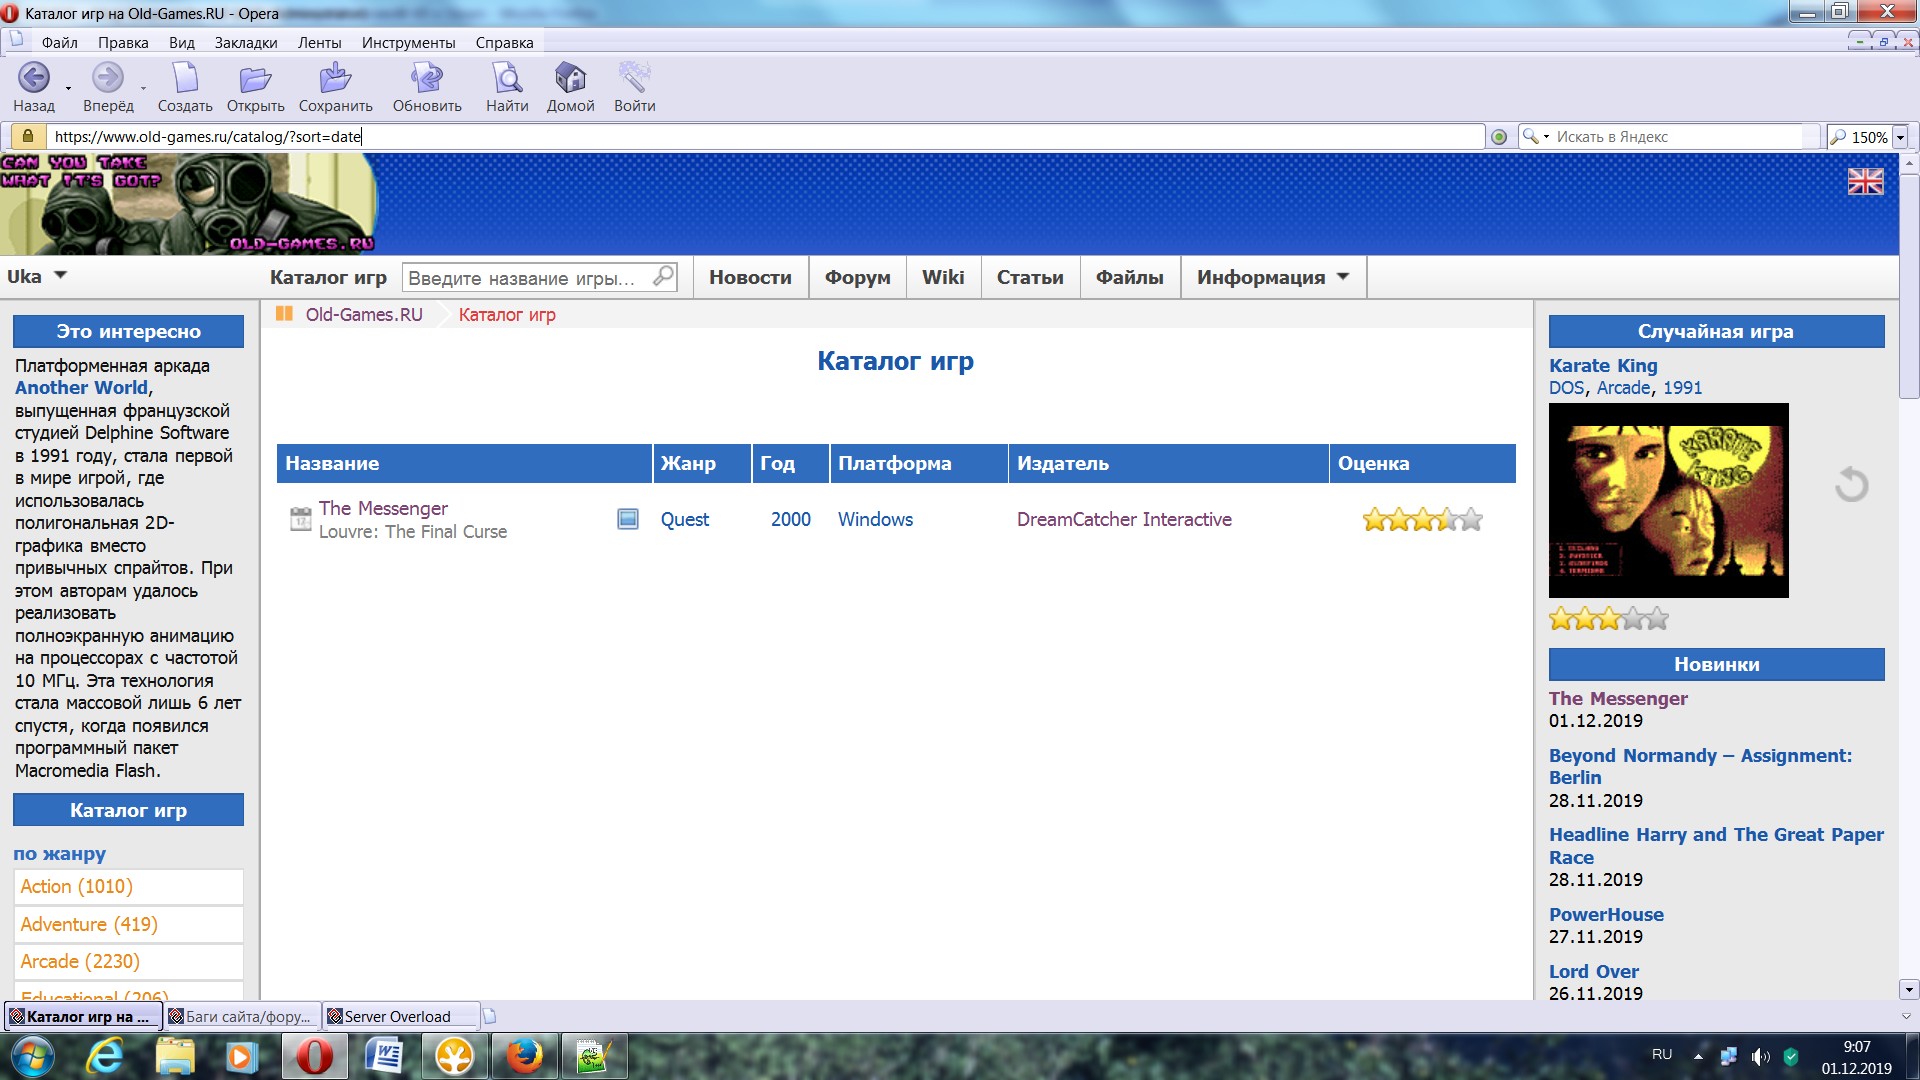Click the Back (Назад) toolbar icon

tap(34, 78)
